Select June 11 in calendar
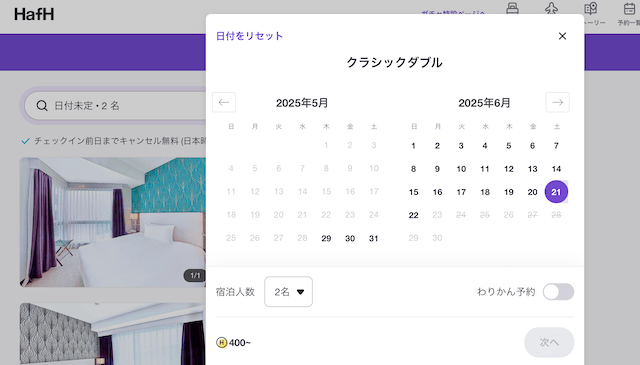 click(485, 169)
